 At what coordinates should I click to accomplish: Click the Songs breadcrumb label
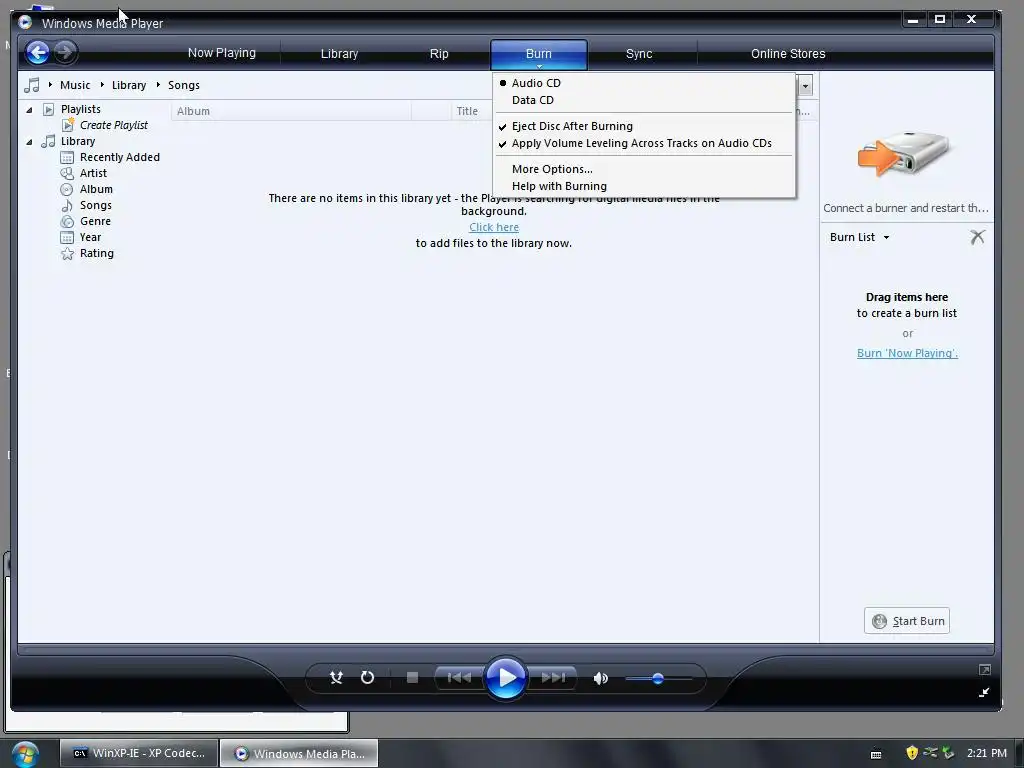click(184, 85)
